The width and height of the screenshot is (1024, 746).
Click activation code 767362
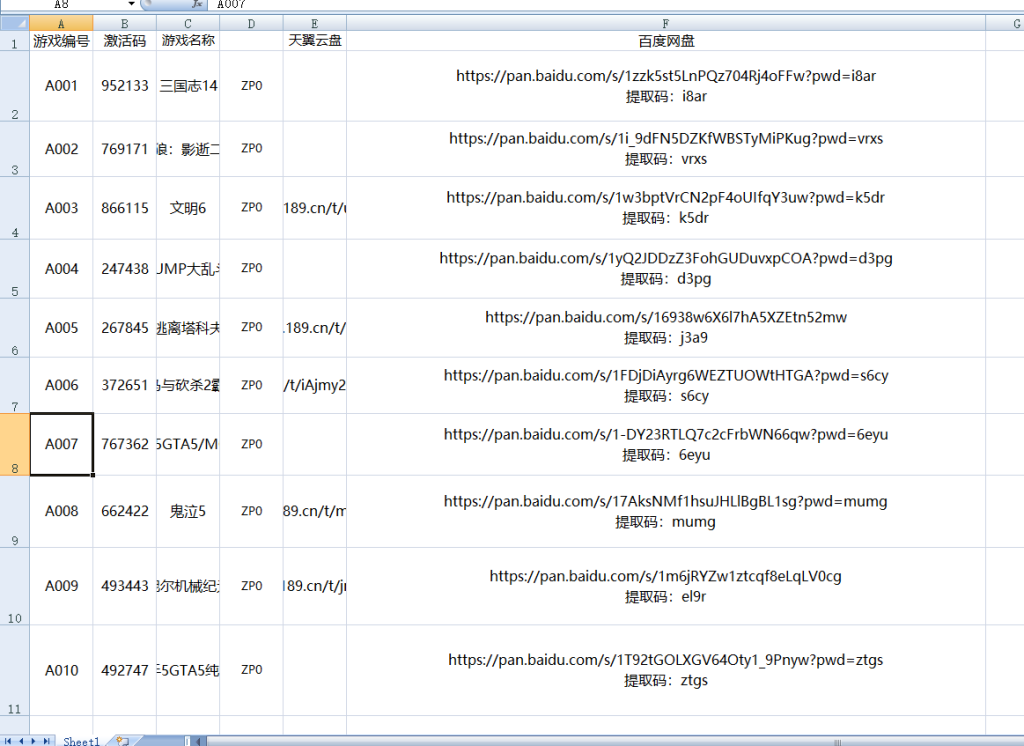point(125,444)
